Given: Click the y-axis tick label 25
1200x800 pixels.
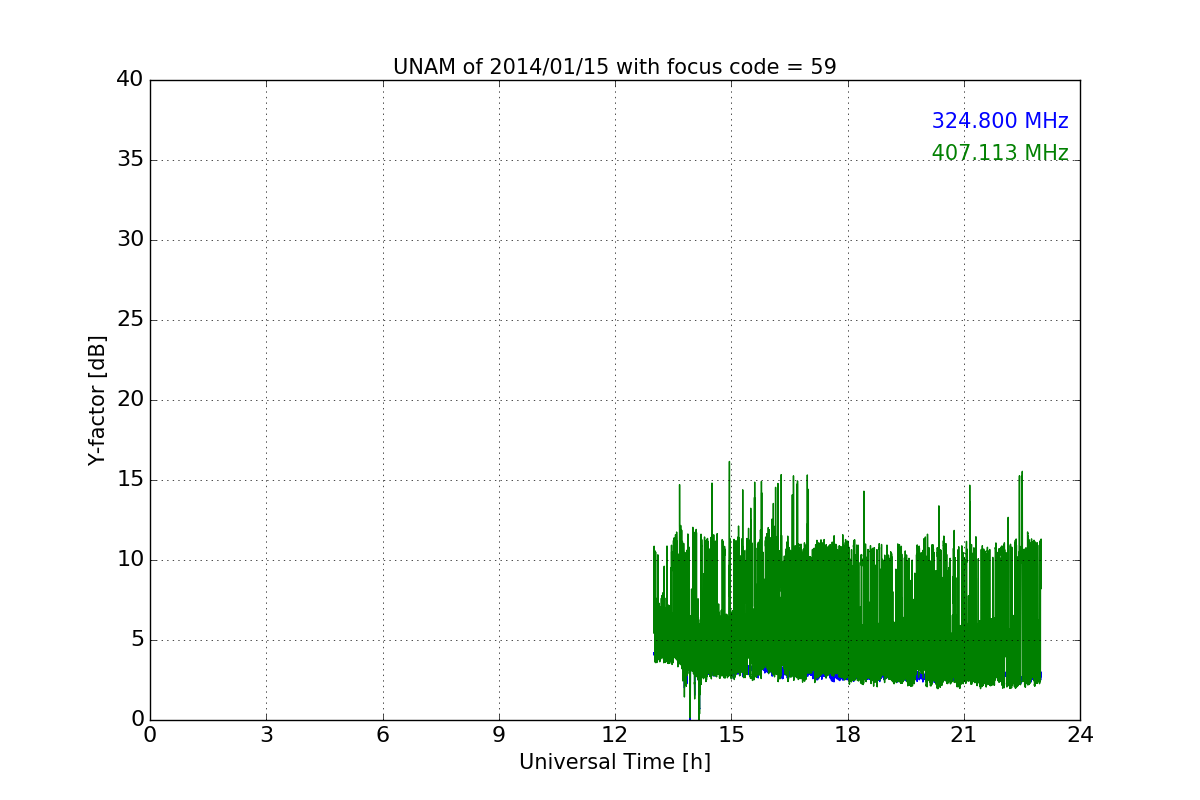Looking at the screenshot, I should coord(130,320).
